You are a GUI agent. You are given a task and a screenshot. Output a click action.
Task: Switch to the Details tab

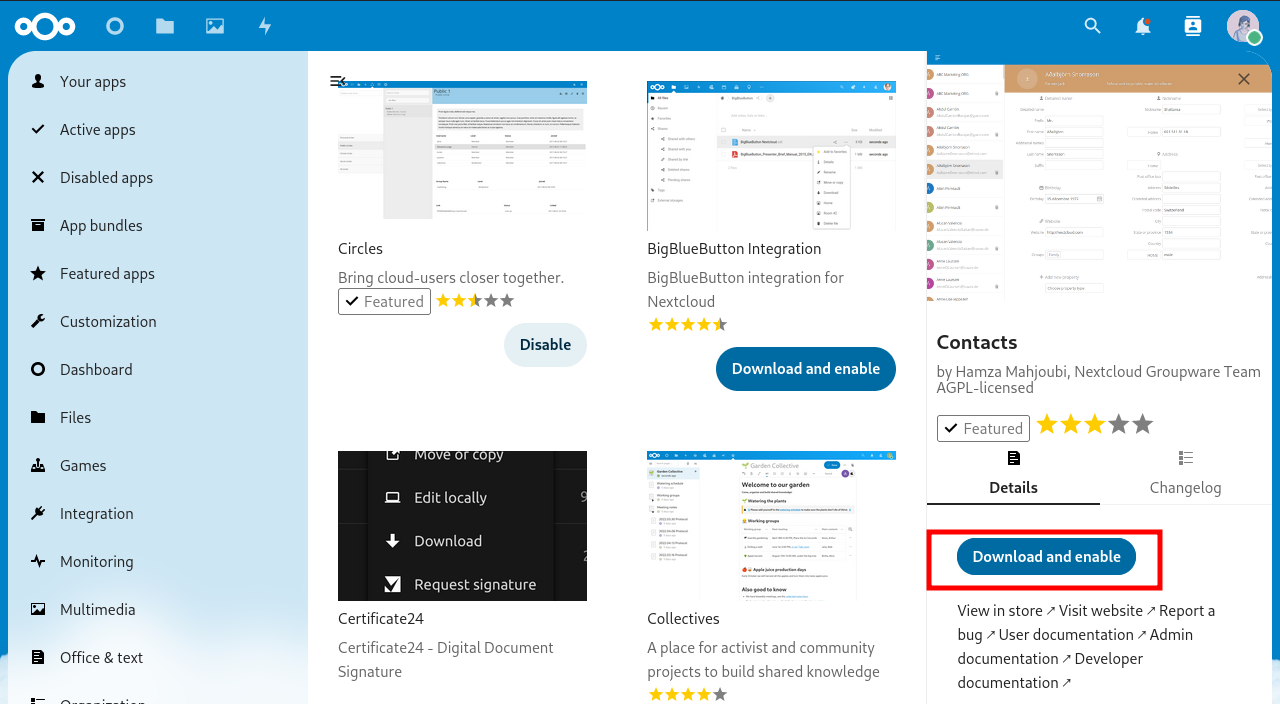coord(1013,473)
